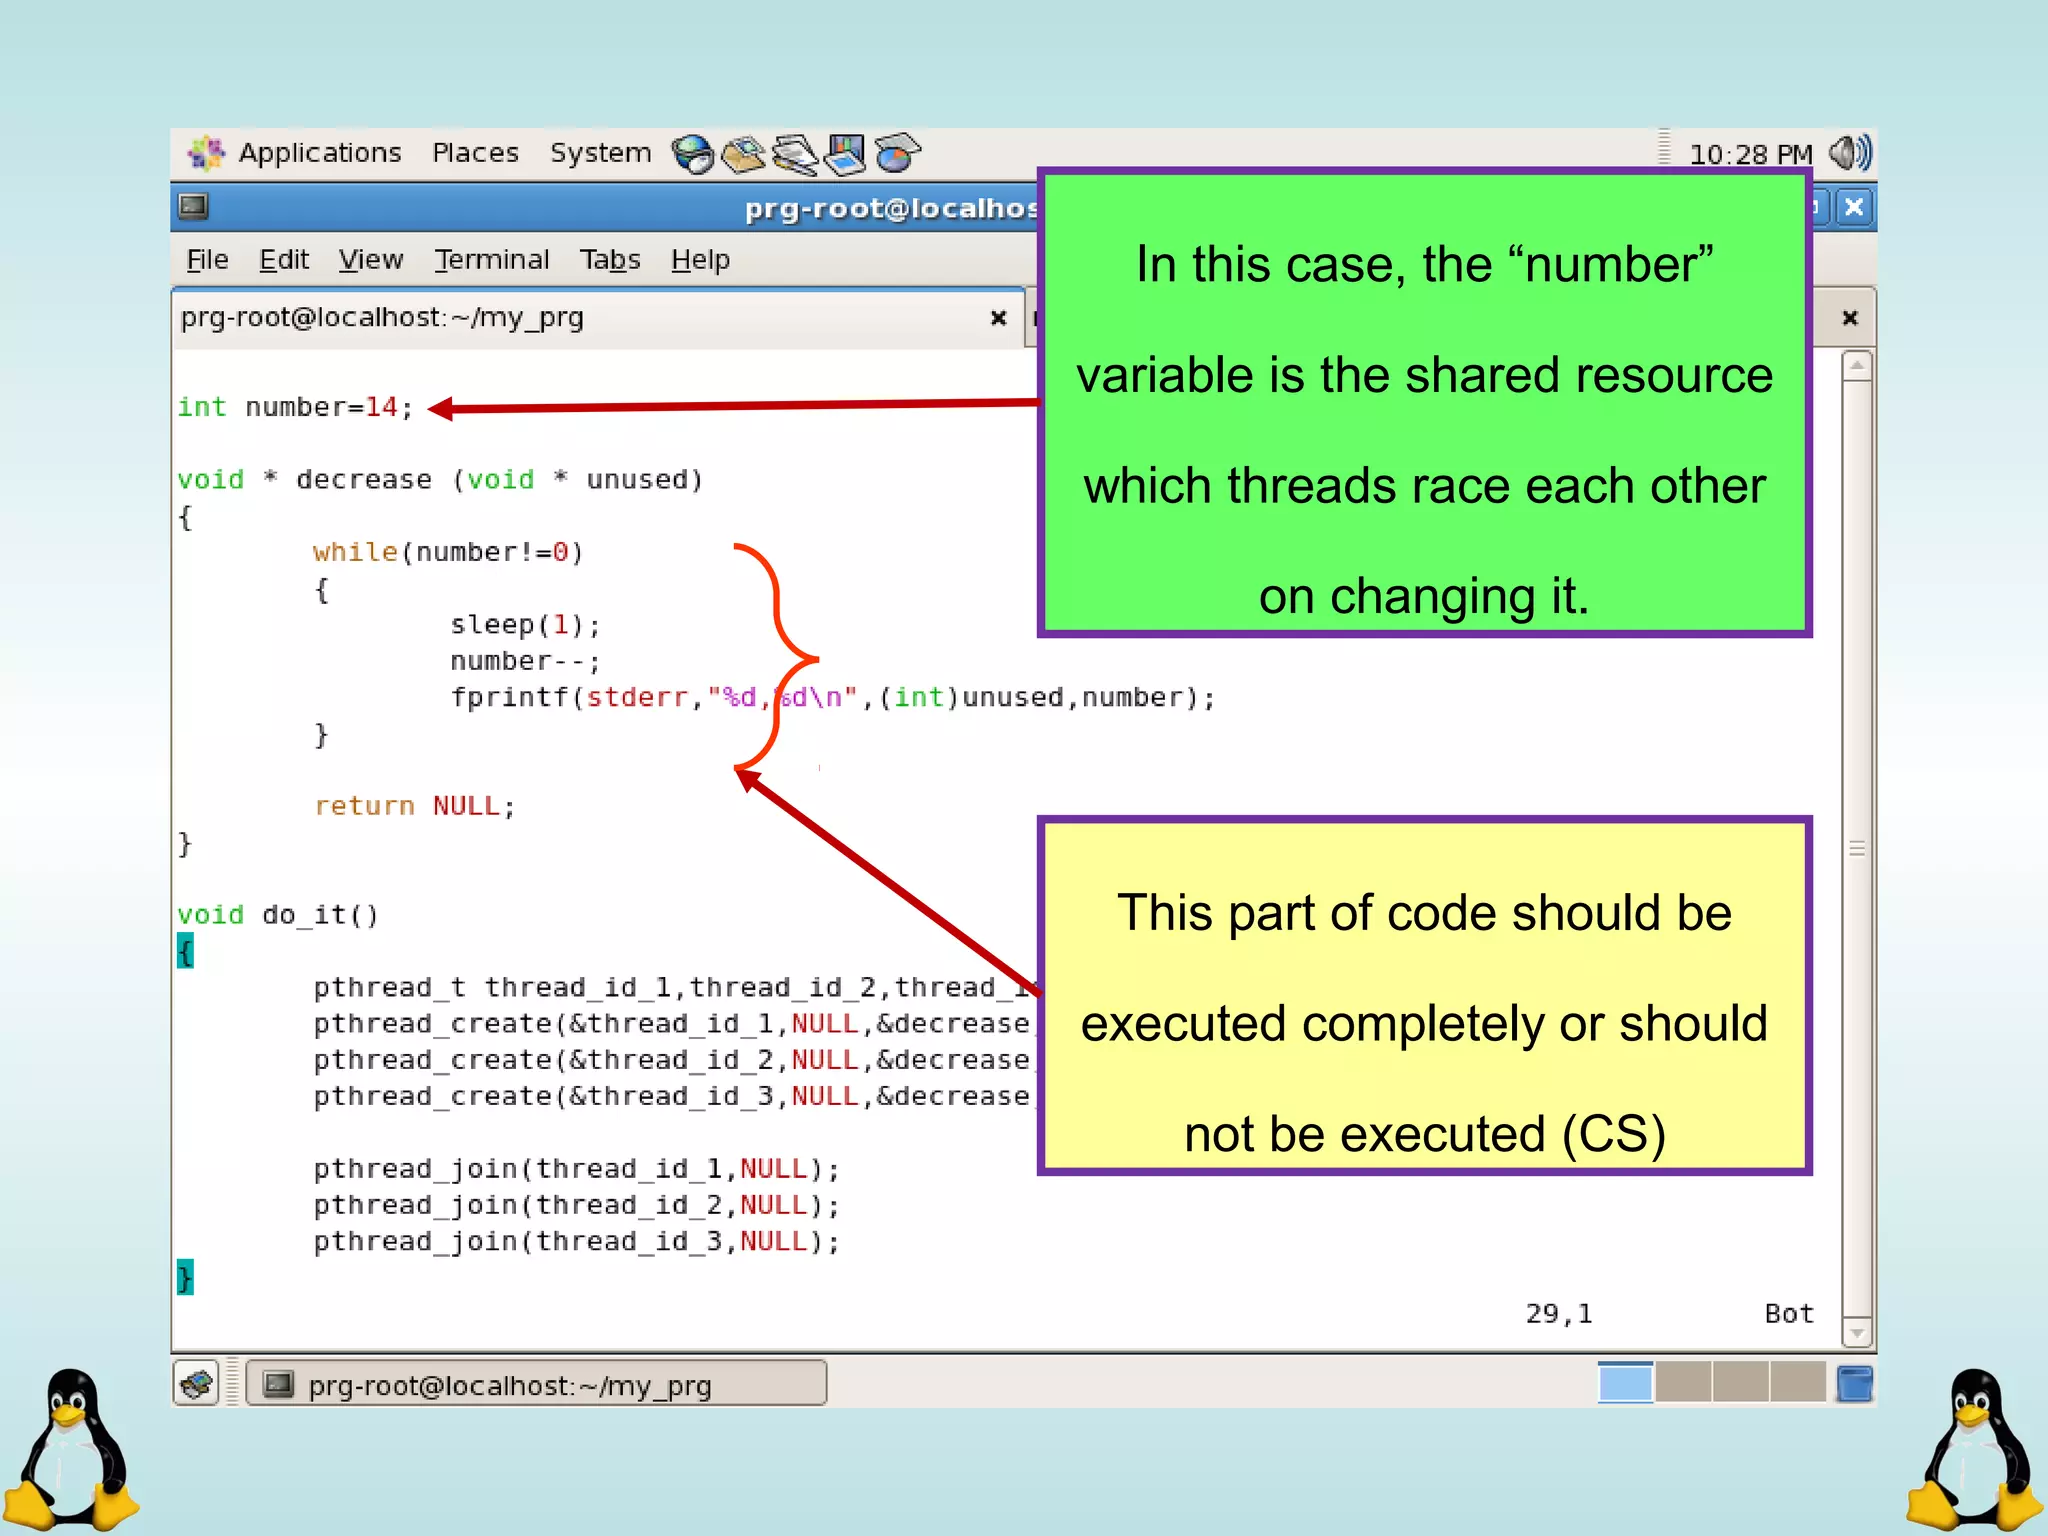Click the 'sleep(1);' line

(525, 625)
